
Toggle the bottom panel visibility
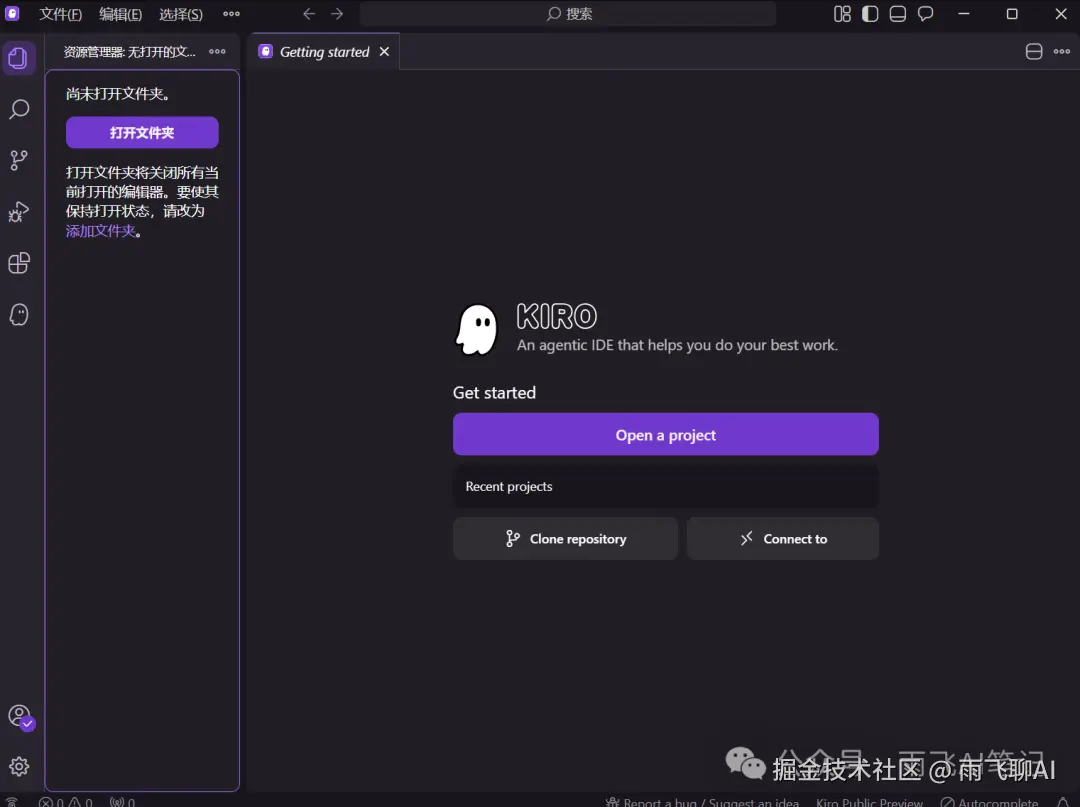point(897,14)
